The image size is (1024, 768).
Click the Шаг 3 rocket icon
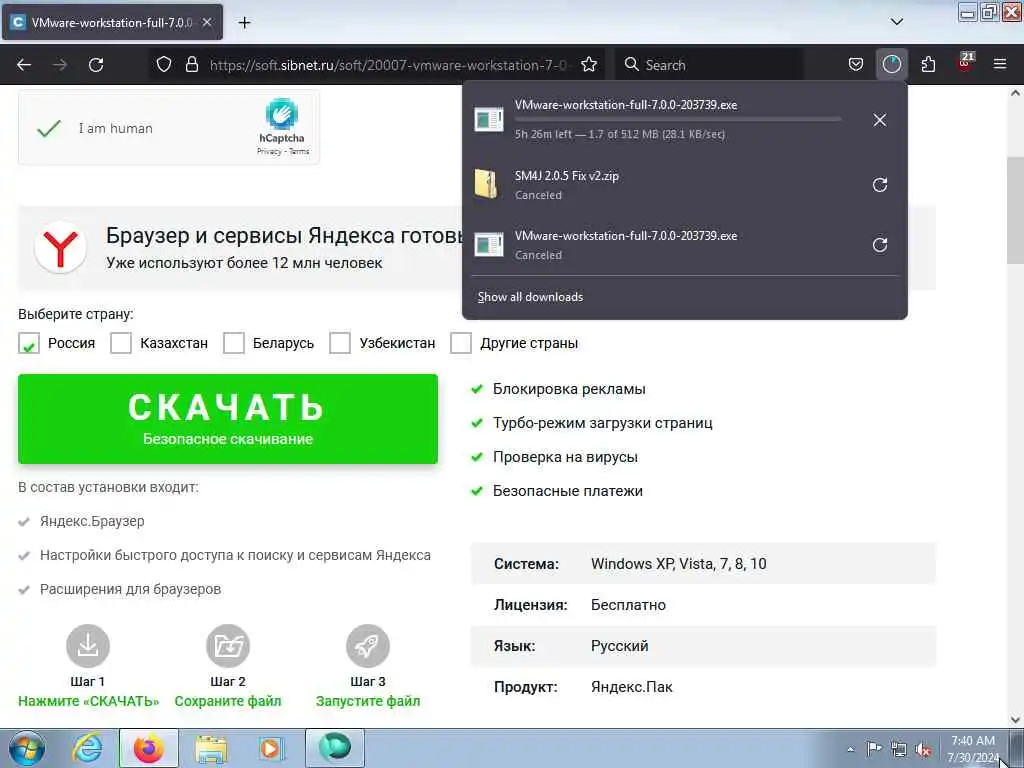[368, 646]
